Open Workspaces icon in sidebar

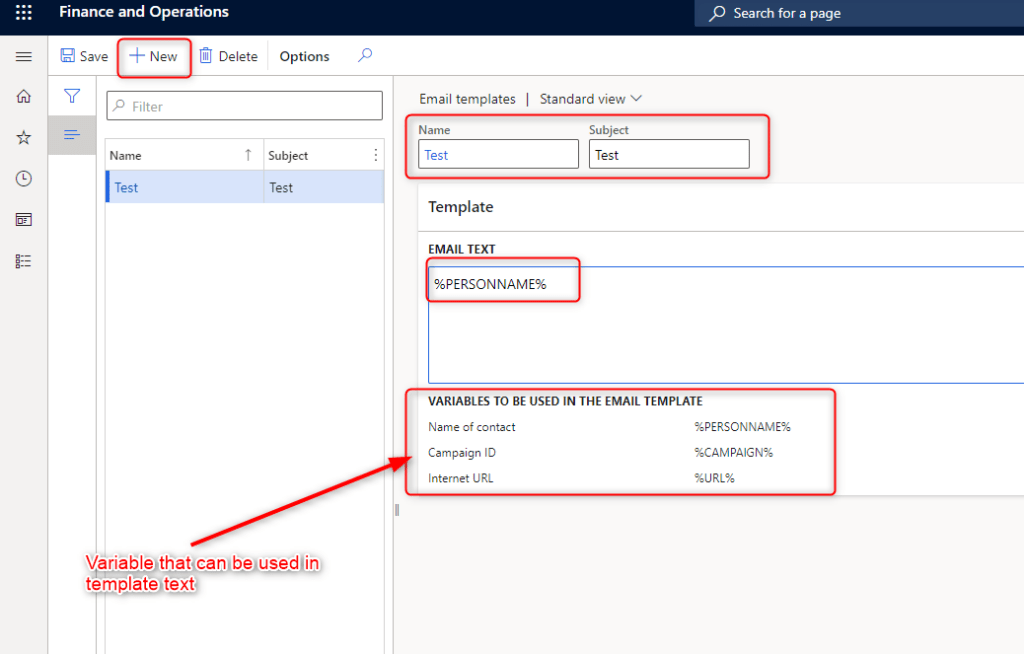coord(24,220)
